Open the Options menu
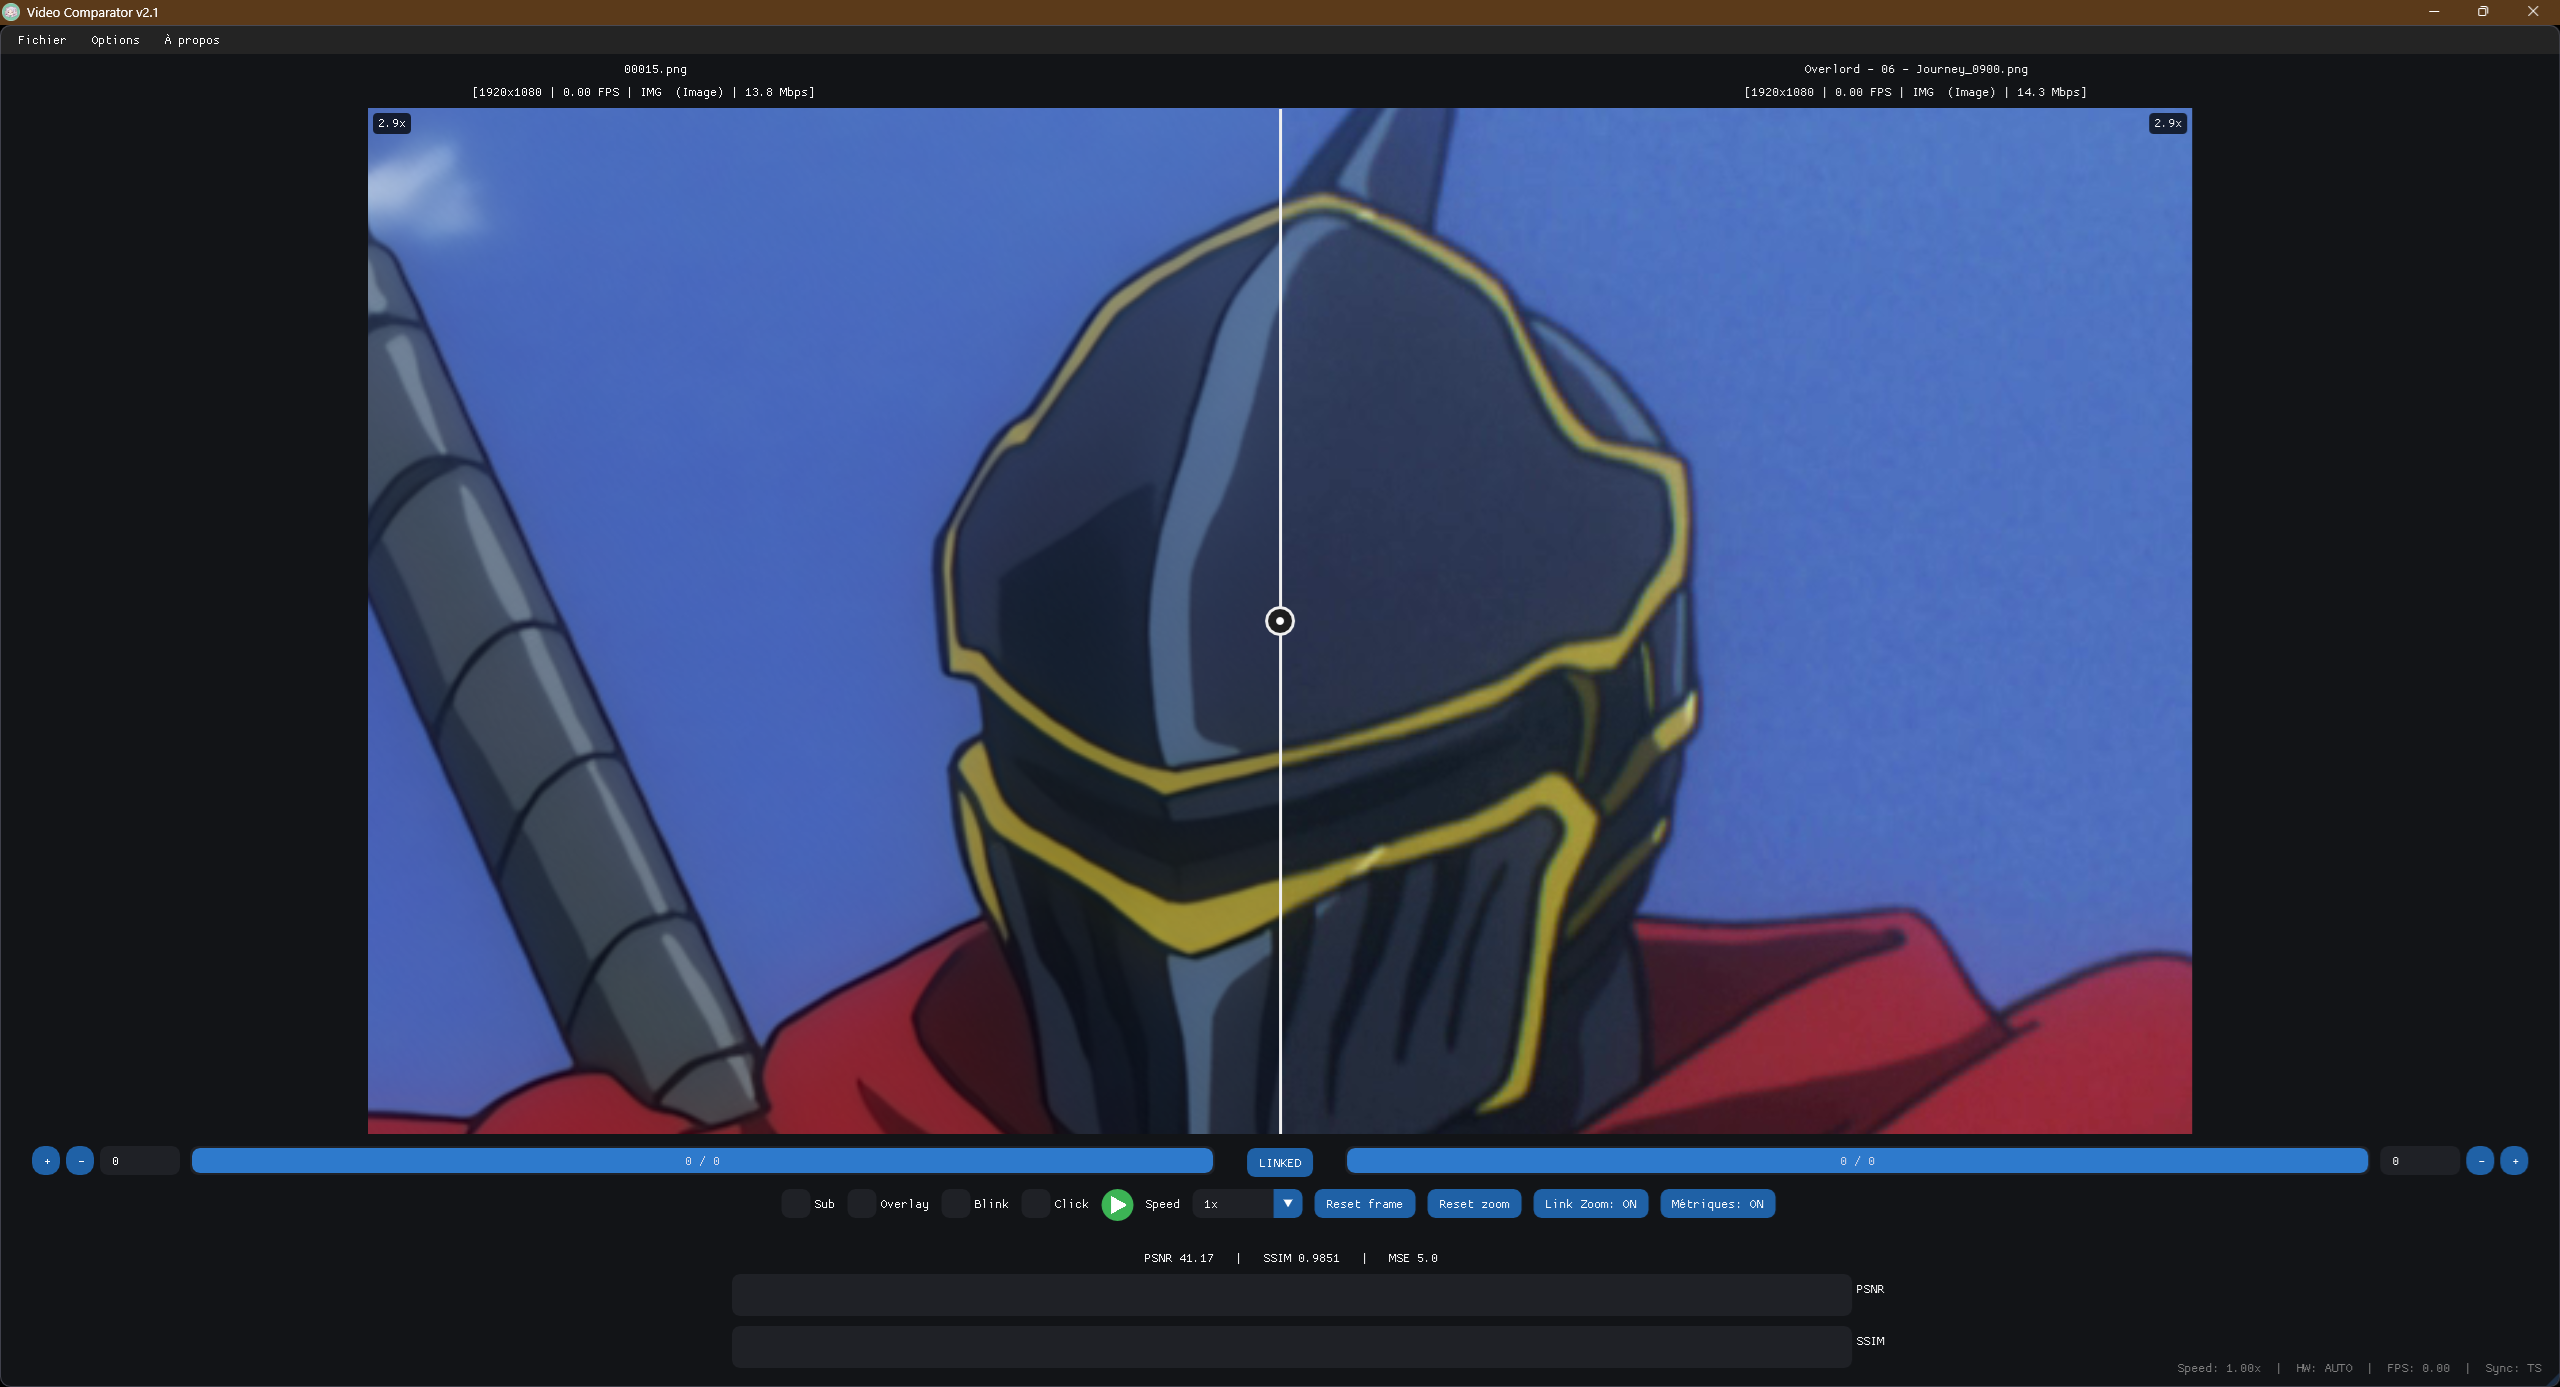2560x1387 pixels. click(115, 40)
